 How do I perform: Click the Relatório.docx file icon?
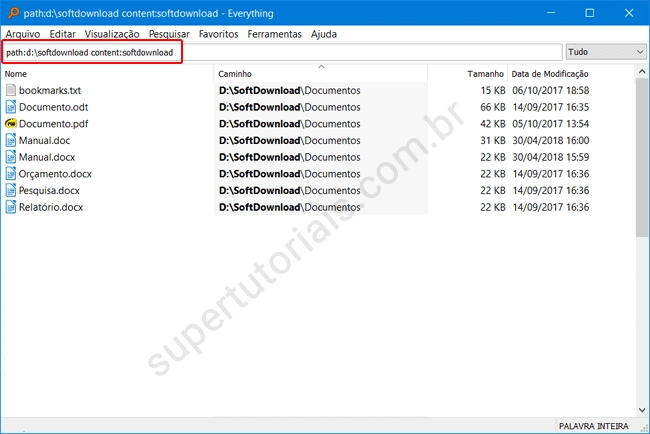click(11, 207)
